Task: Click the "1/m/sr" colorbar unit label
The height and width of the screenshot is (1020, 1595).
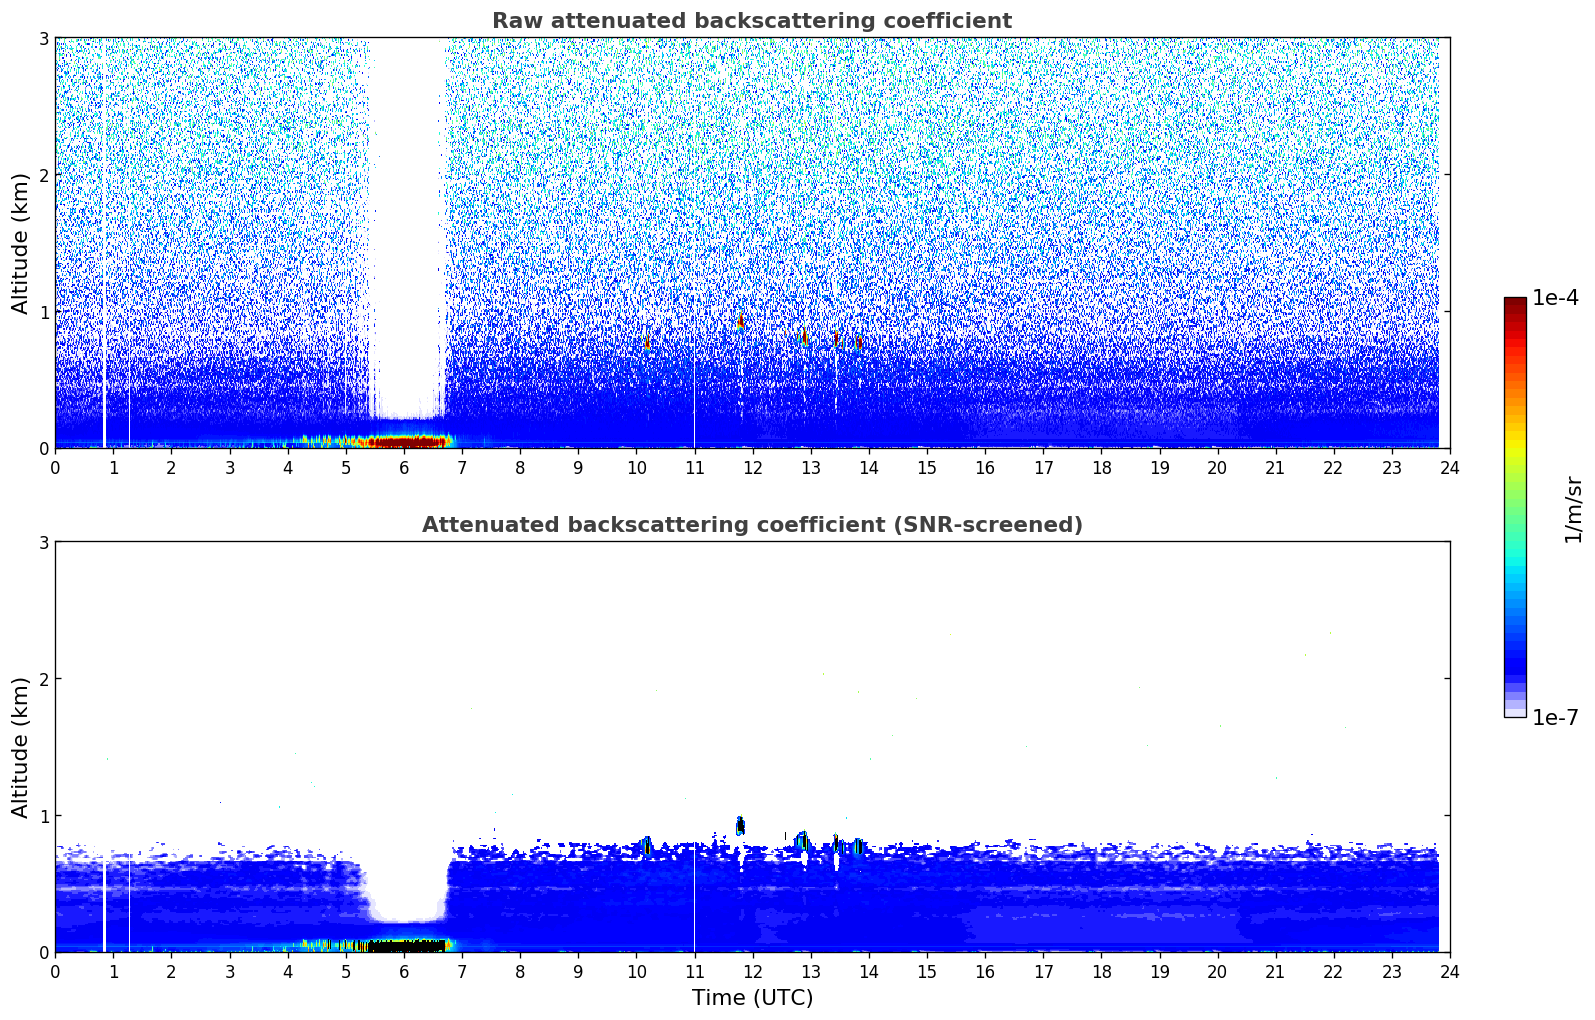Action: [x=1573, y=509]
